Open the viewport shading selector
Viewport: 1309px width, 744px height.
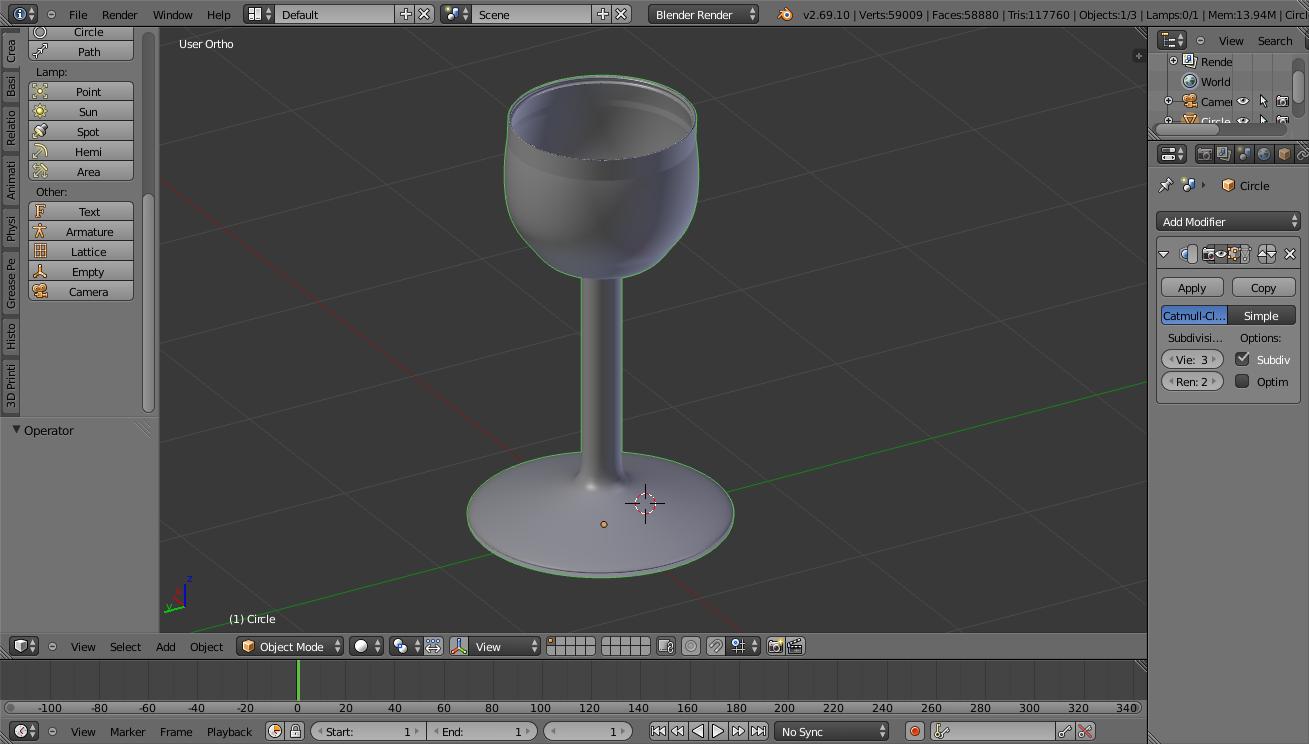tap(366, 647)
